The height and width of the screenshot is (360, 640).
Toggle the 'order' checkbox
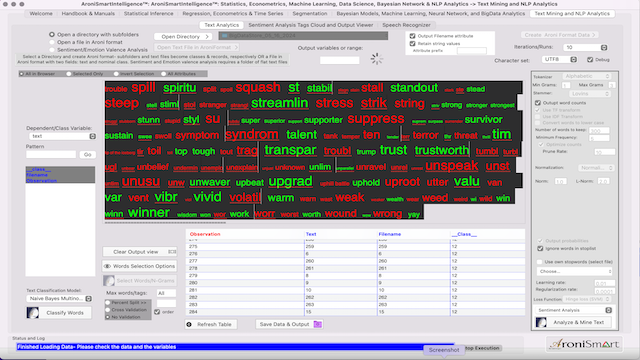click(x=157, y=312)
